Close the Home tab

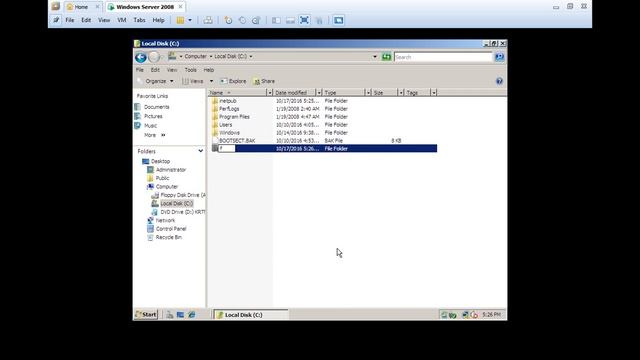(x=97, y=7)
